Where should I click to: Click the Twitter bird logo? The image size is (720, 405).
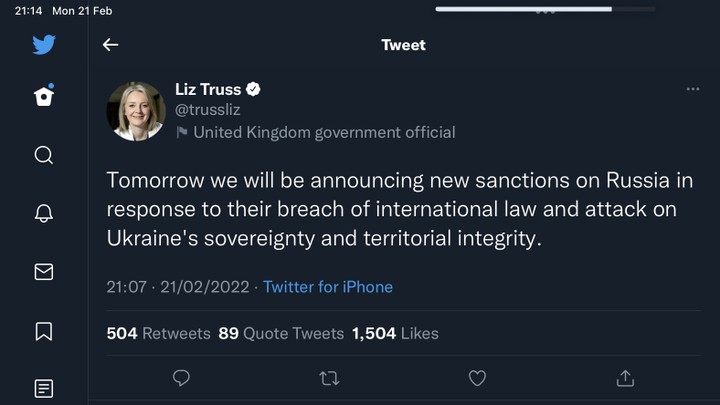tap(43, 45)
